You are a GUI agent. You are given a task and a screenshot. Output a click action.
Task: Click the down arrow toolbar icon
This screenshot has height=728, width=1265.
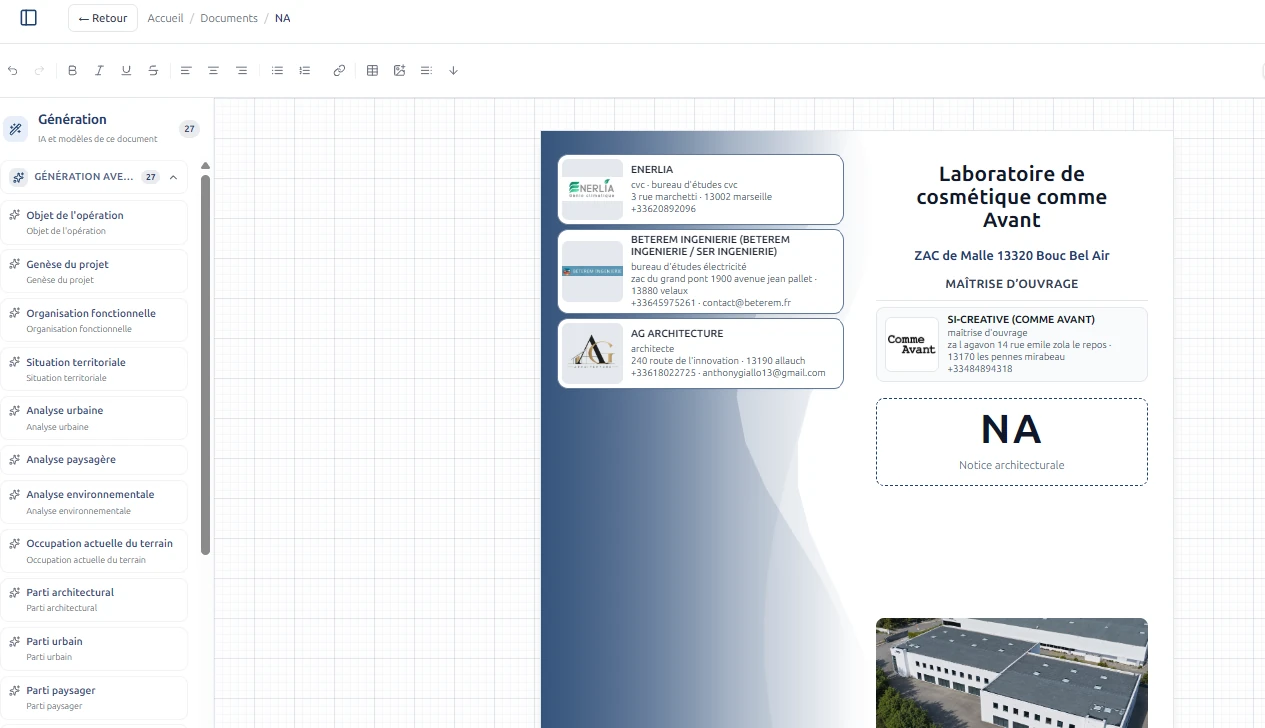pos(453,71)
